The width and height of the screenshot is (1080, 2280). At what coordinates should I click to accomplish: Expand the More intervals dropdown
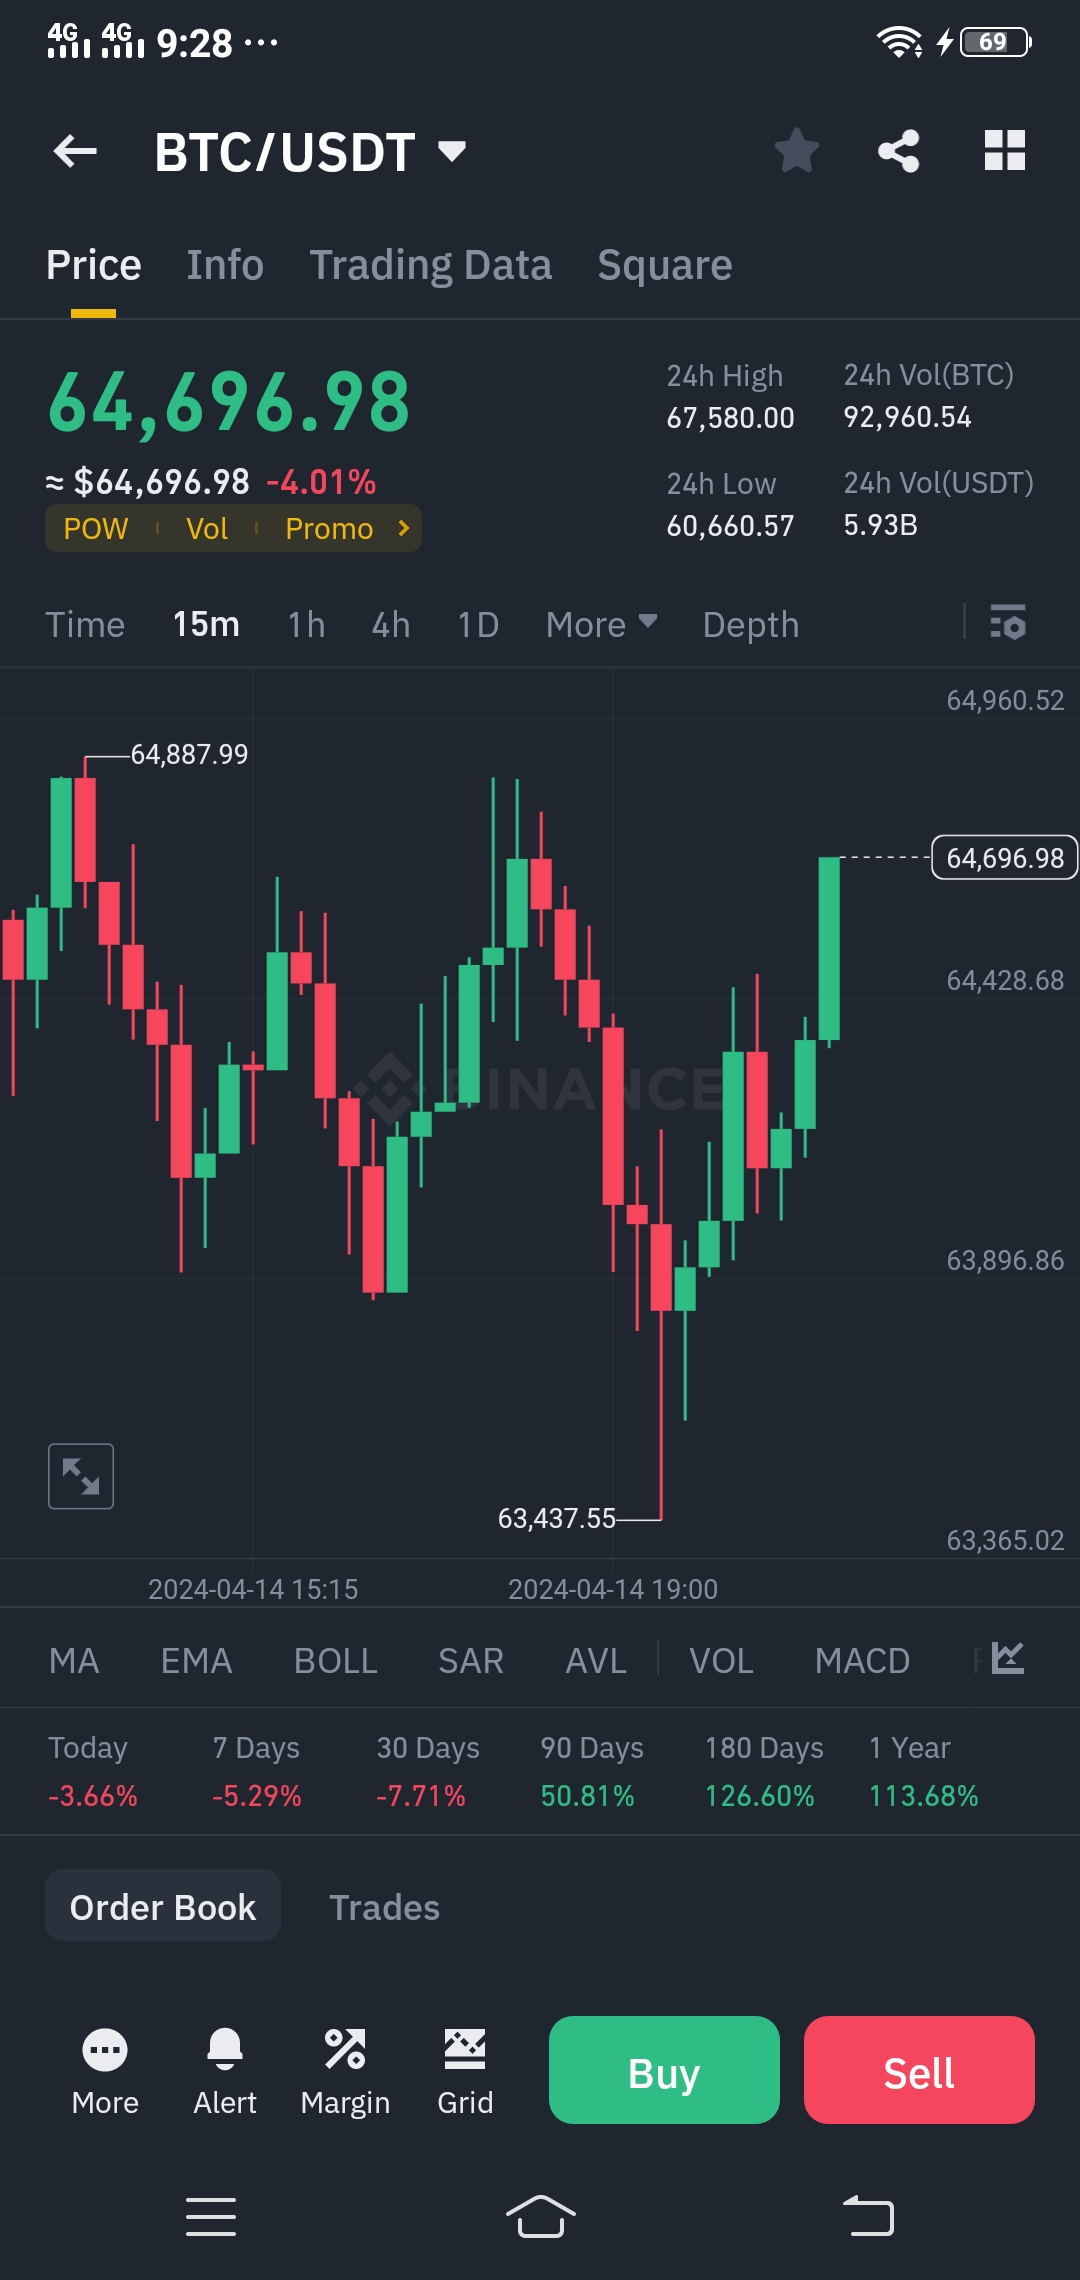click(x=601, y=625)
